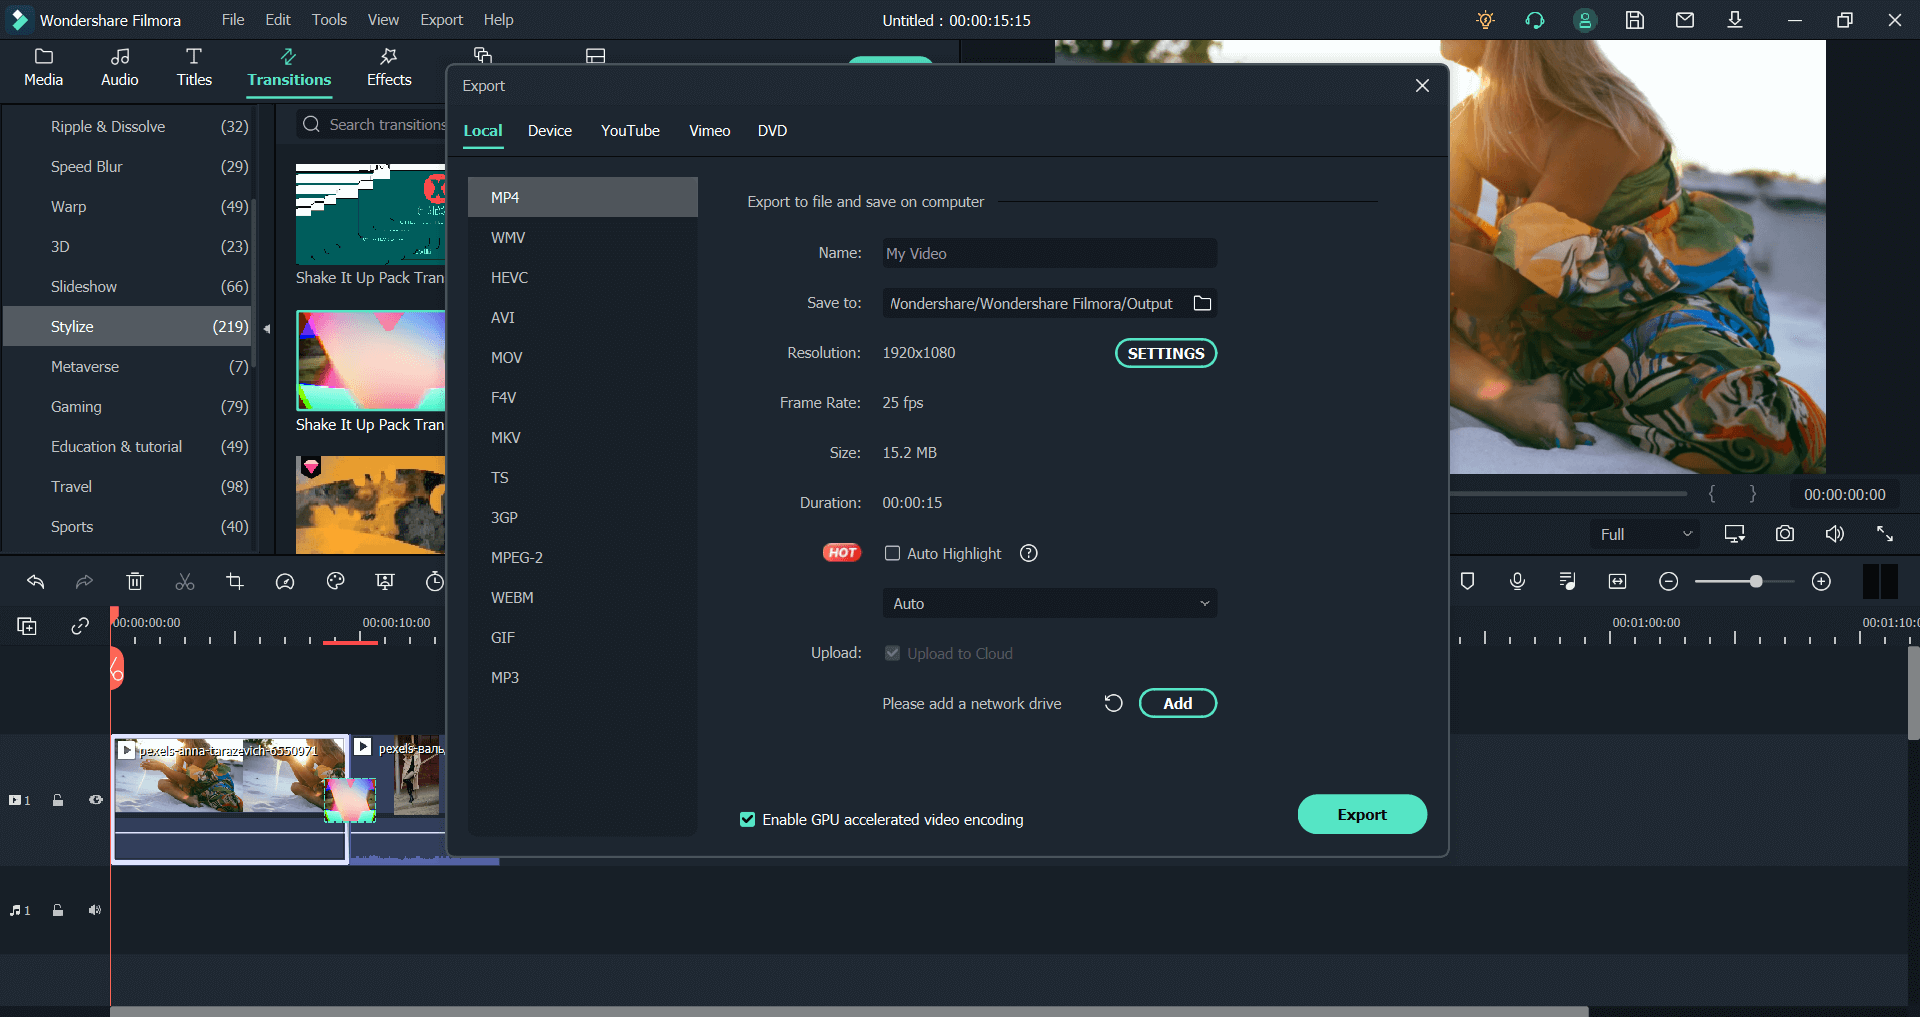
Task: Select the HEVC format
Action: (x=583, y=277)
